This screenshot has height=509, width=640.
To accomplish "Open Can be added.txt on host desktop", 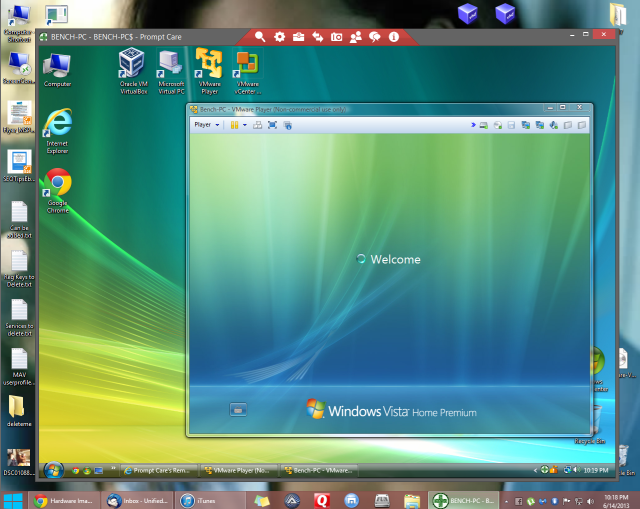I will [x=19, y=220].
